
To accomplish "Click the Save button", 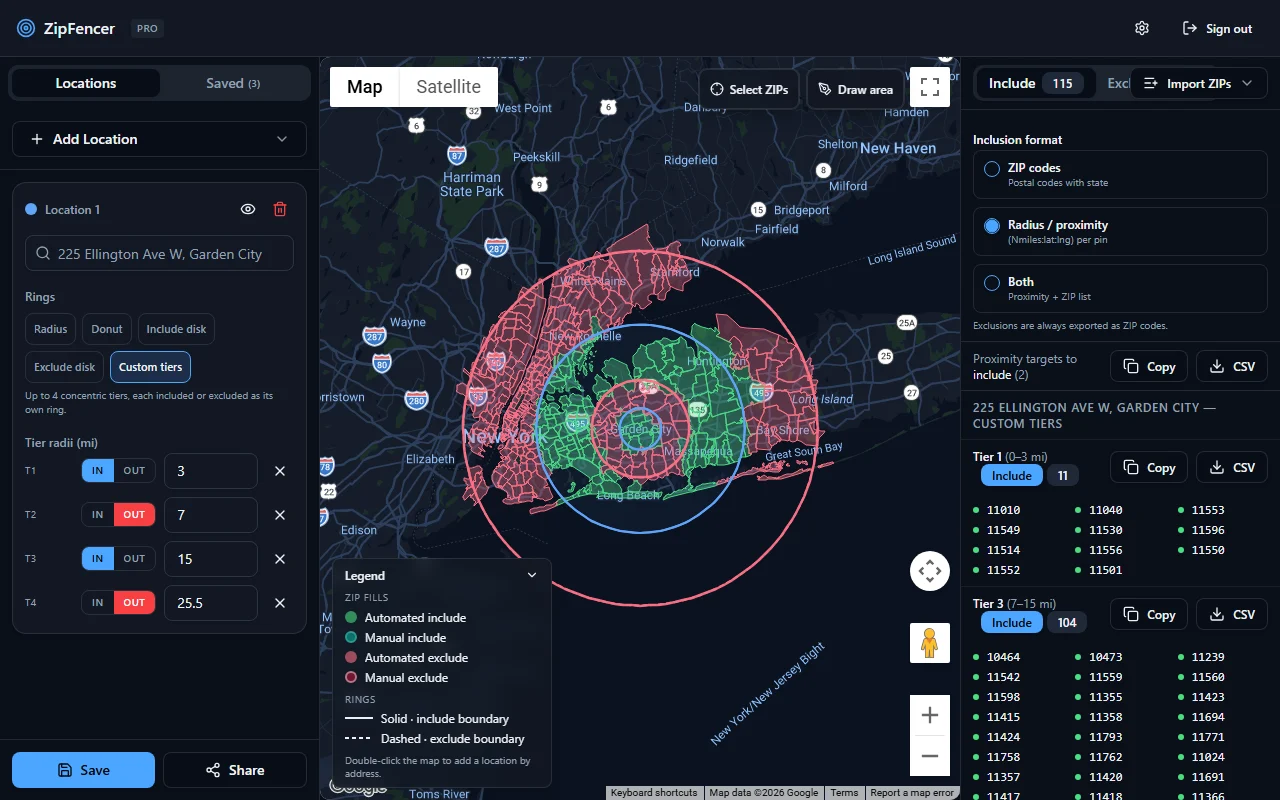I will coord(83,770).
